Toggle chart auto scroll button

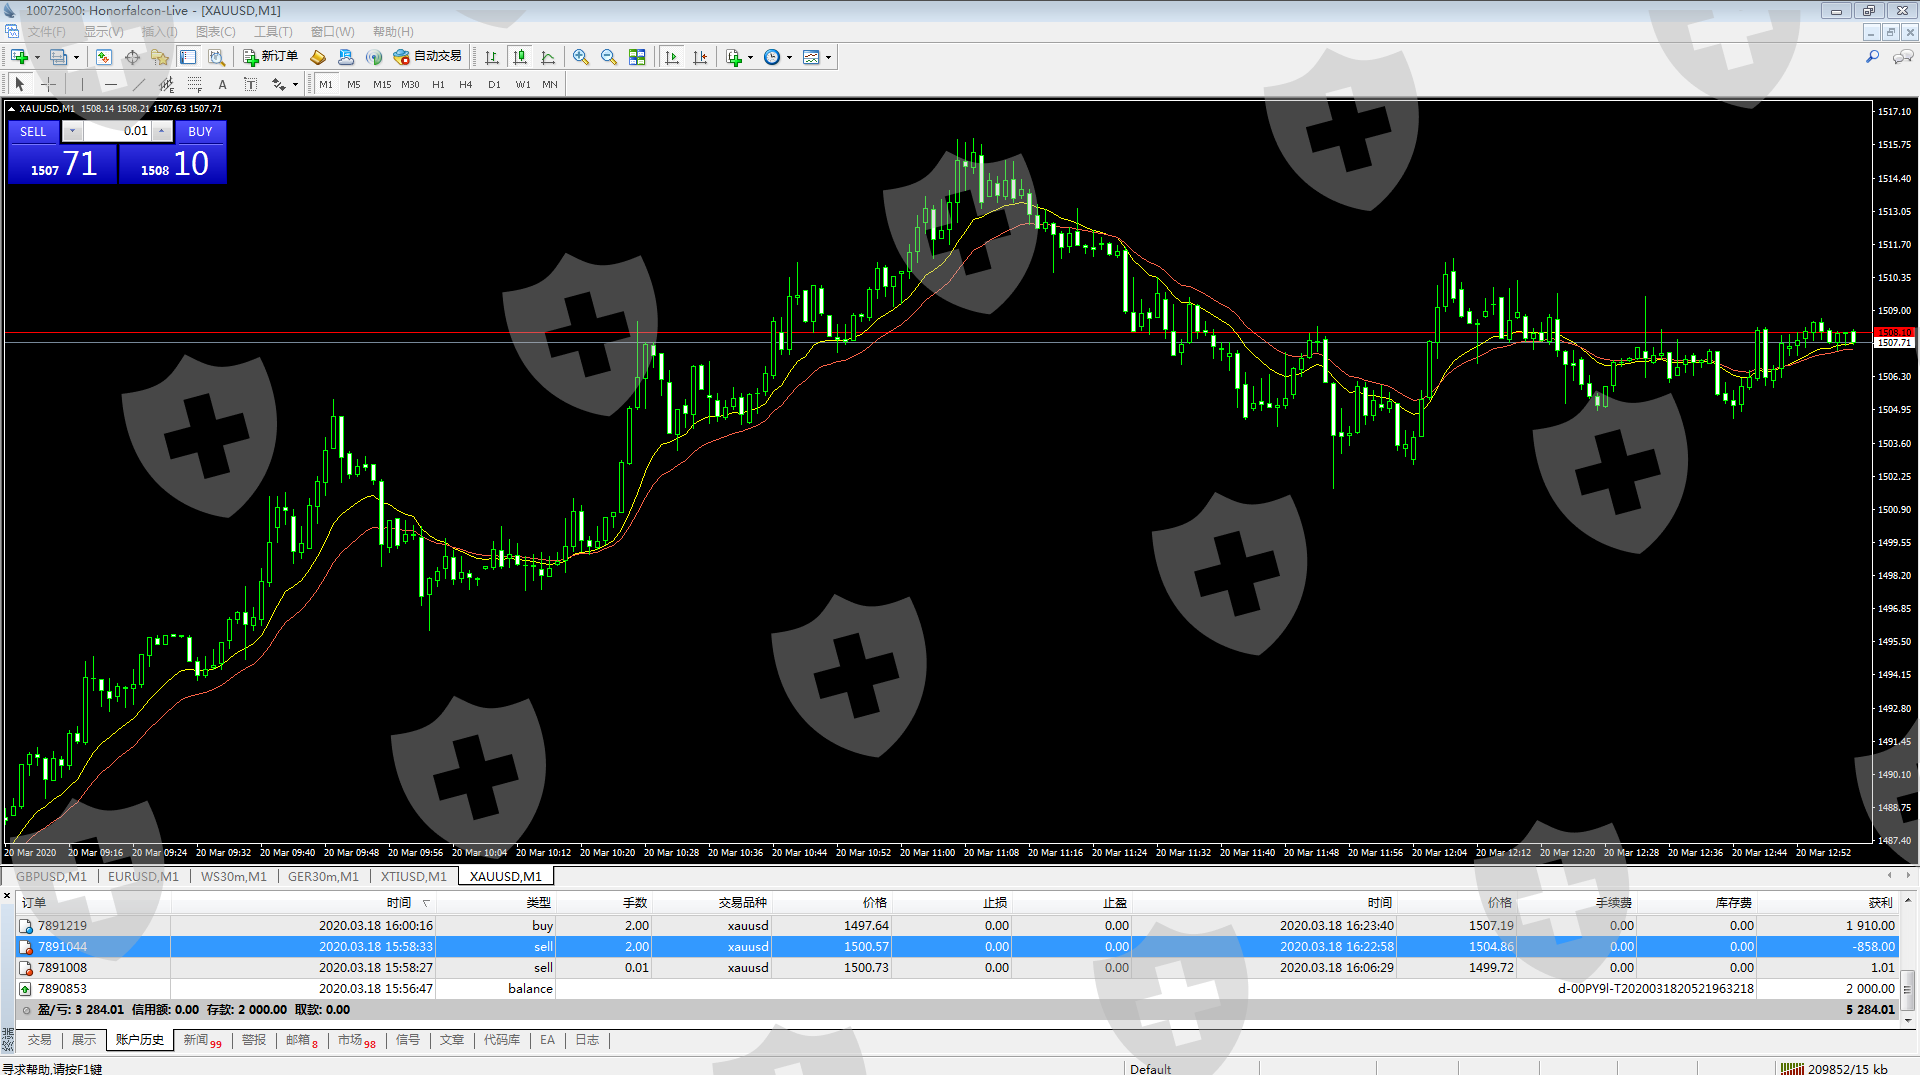672,57
